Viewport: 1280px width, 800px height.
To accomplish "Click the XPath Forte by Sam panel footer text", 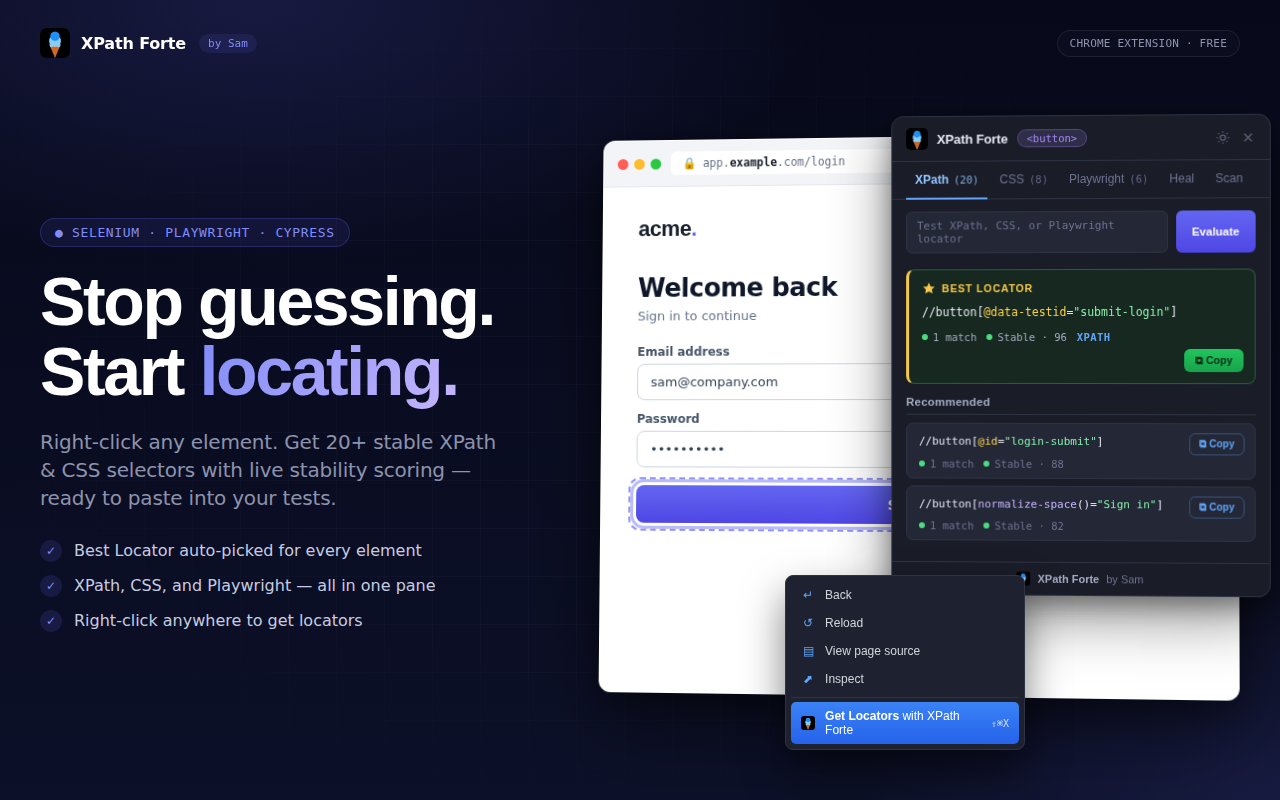I will (x=1090, y=579).
